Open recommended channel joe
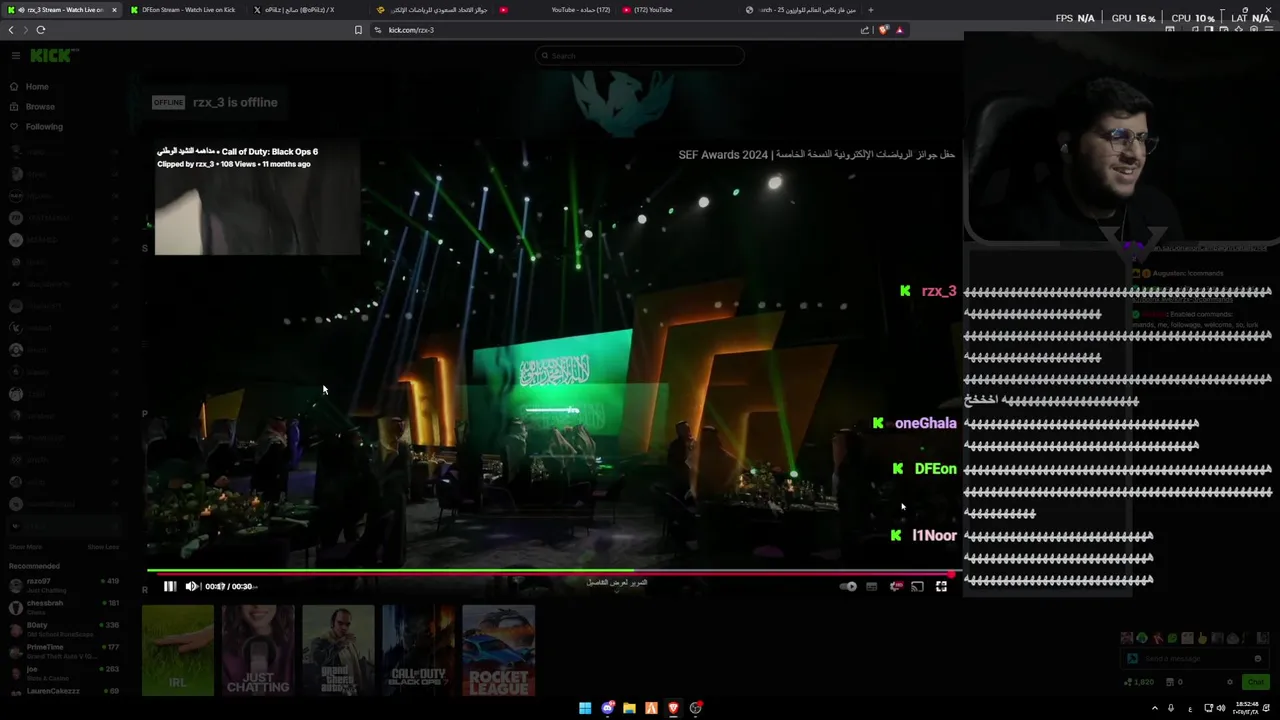Image resolution: width=1280 pixels, height=720 pixels. [63, 672]
